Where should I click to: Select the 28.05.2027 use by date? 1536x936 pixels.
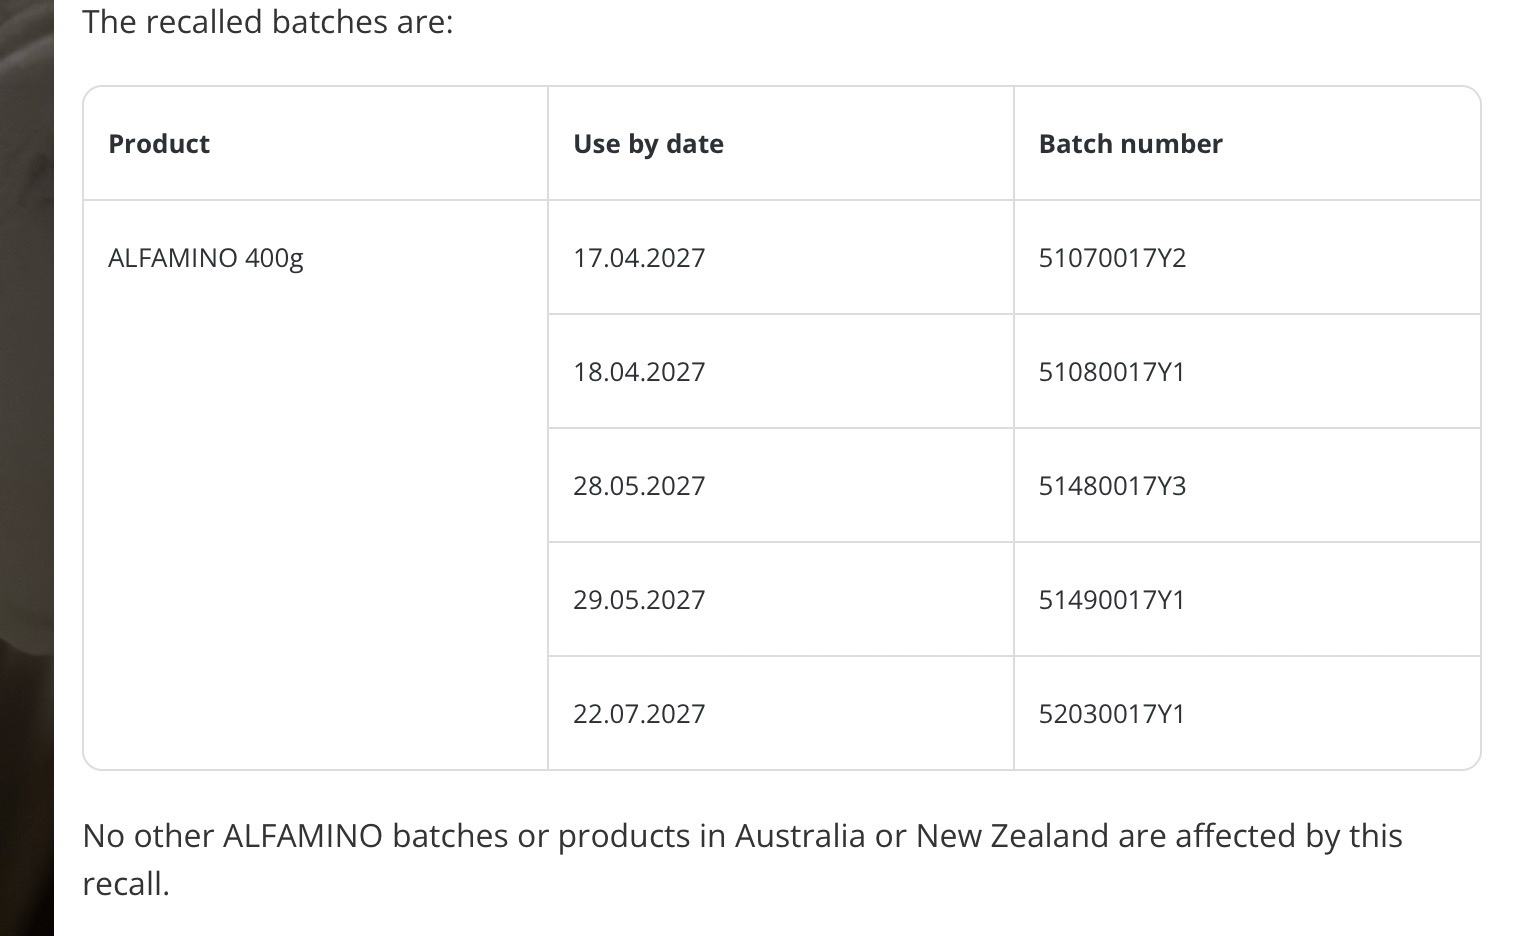(639, 486)
